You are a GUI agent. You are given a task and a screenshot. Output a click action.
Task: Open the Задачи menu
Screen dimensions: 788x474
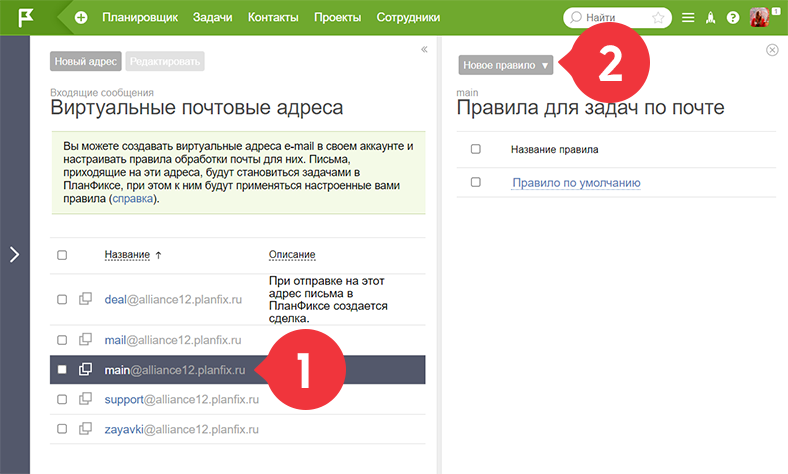[213, 18]
